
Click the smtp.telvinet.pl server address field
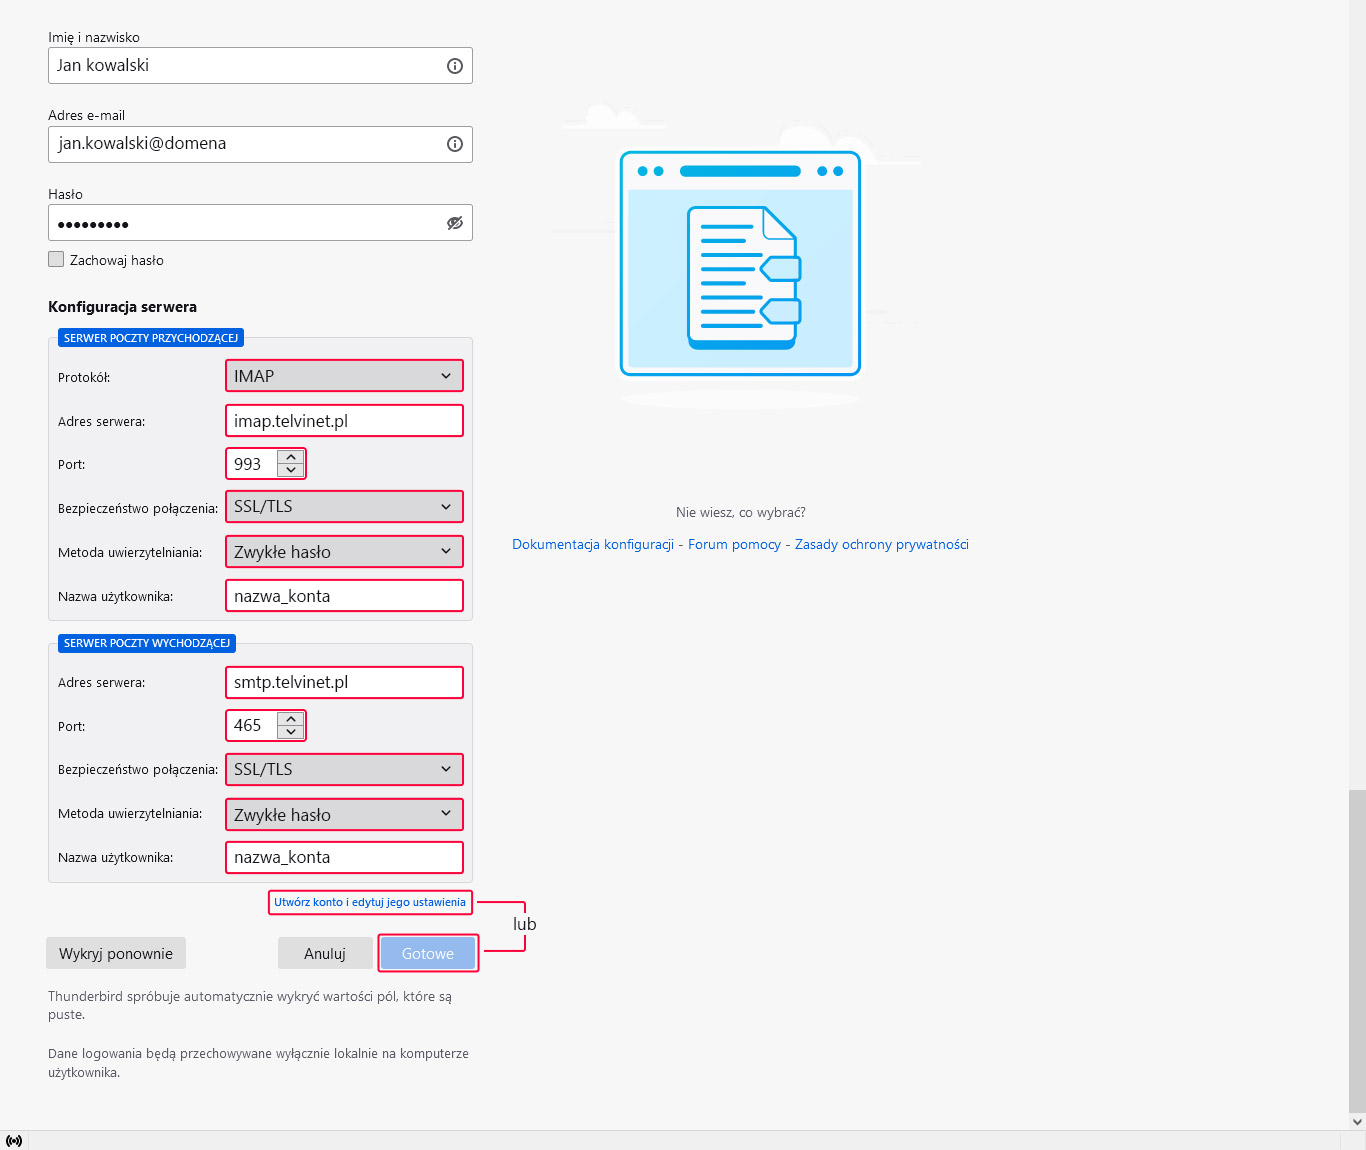point(344,682)
